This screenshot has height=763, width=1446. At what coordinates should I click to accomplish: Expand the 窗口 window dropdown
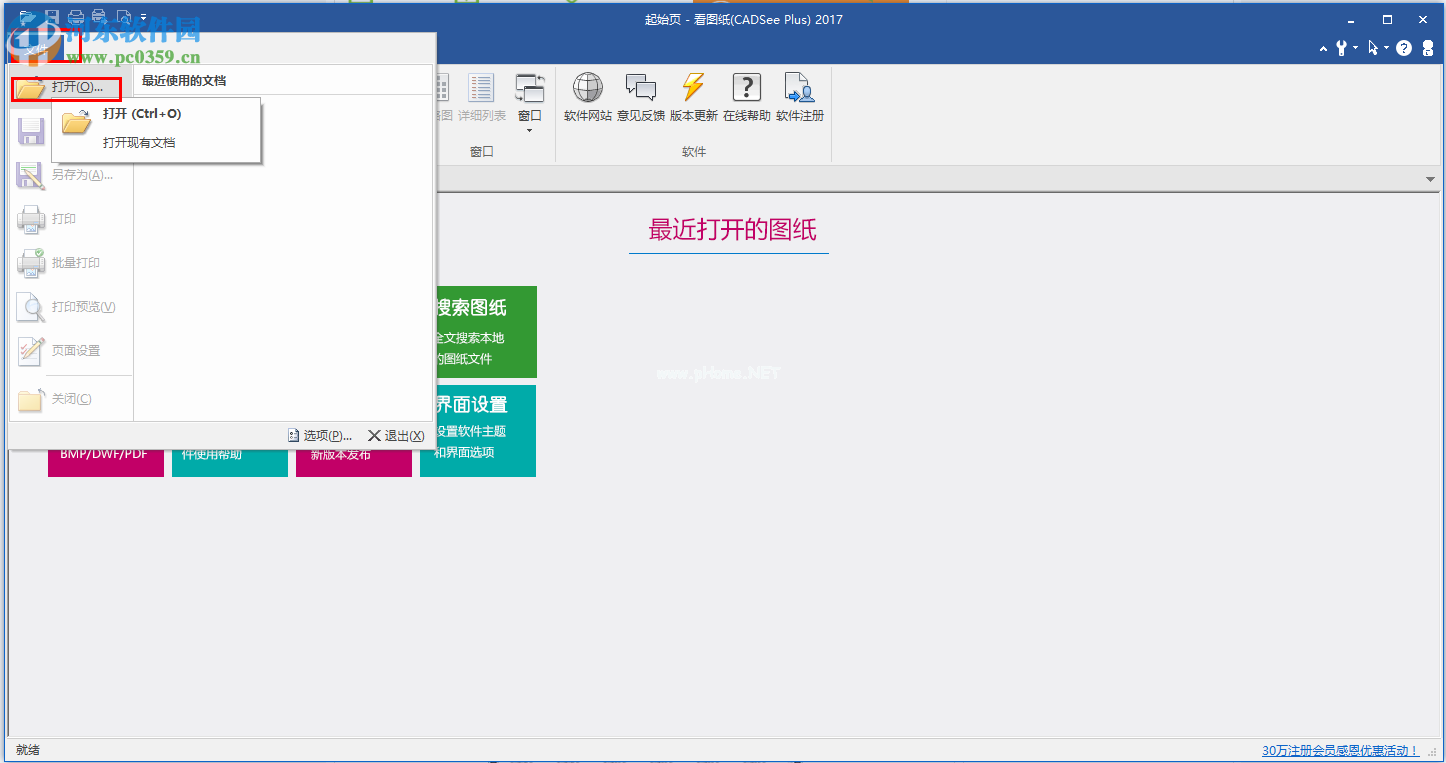click(529, 103)
